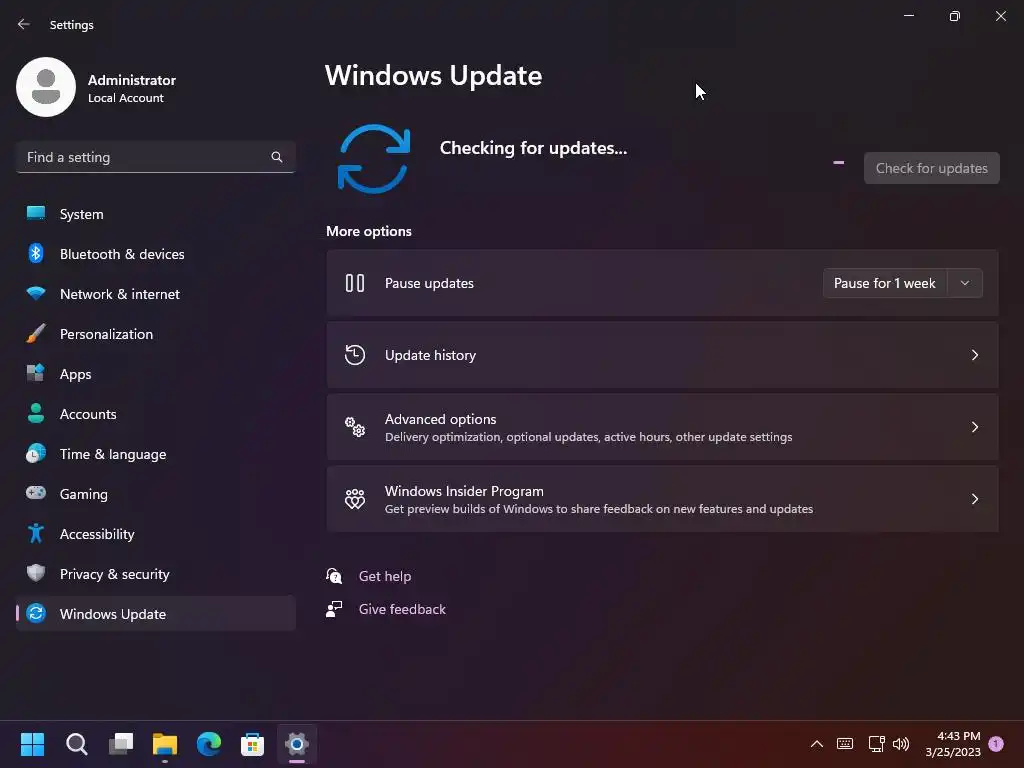Open the clock showing 4:43 PM
Viewport: 1024px width, 768px height.
click(x=953, y=744)
